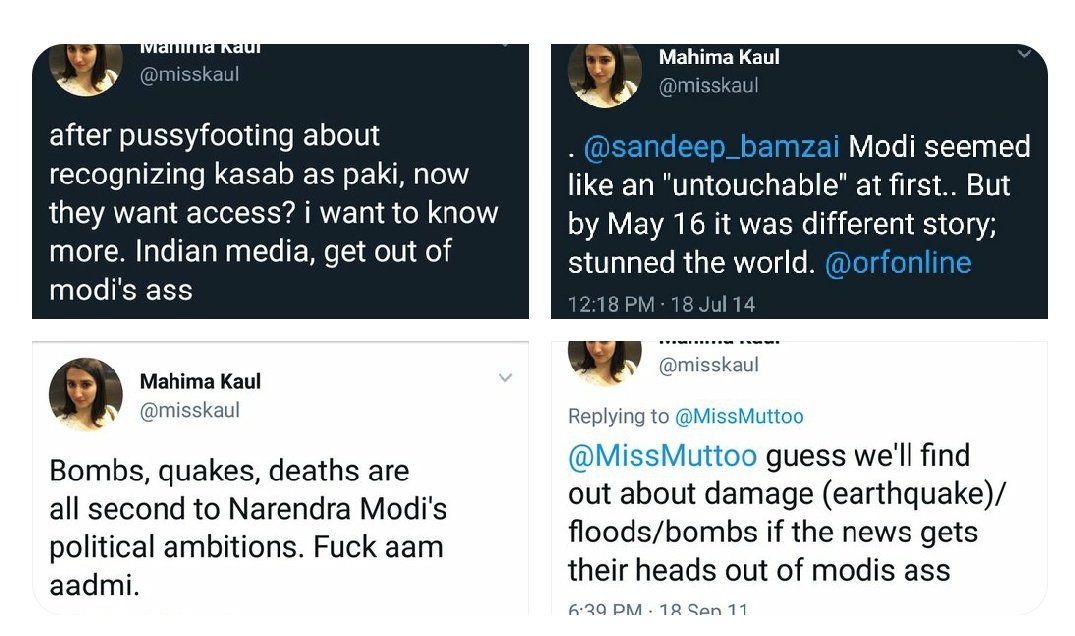Click the name Mahima Kaul on the "untouchable" tweet
The width and height of the screenshot is (1075, 636).
click(x=719, y=57)
